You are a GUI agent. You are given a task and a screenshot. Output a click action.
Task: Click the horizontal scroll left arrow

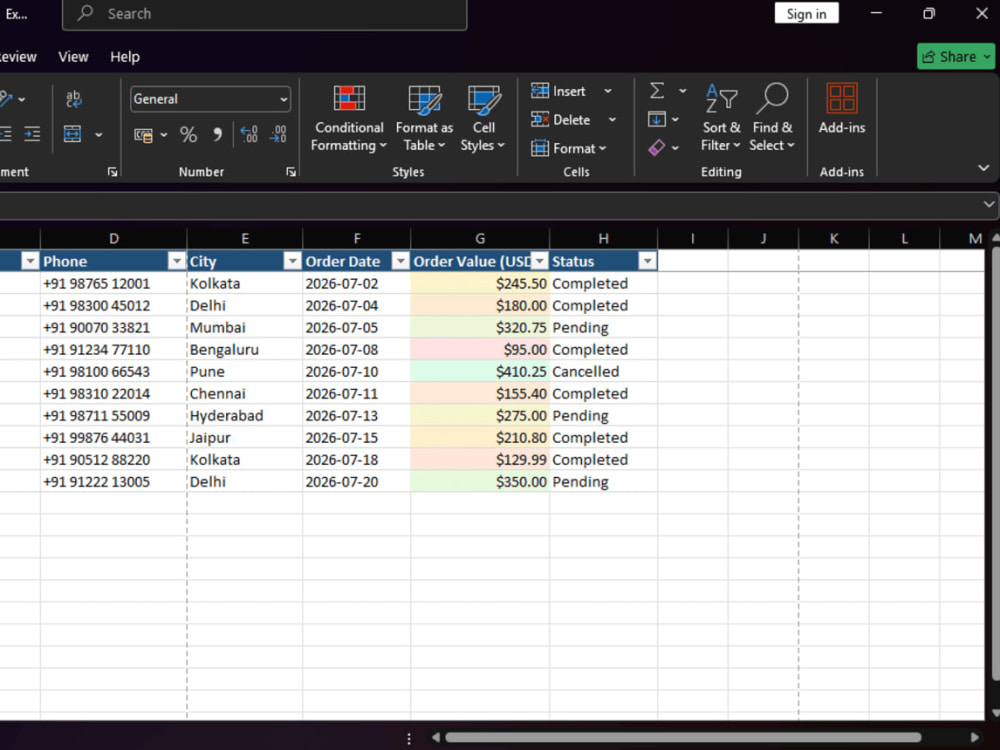(x=436, y=737)
